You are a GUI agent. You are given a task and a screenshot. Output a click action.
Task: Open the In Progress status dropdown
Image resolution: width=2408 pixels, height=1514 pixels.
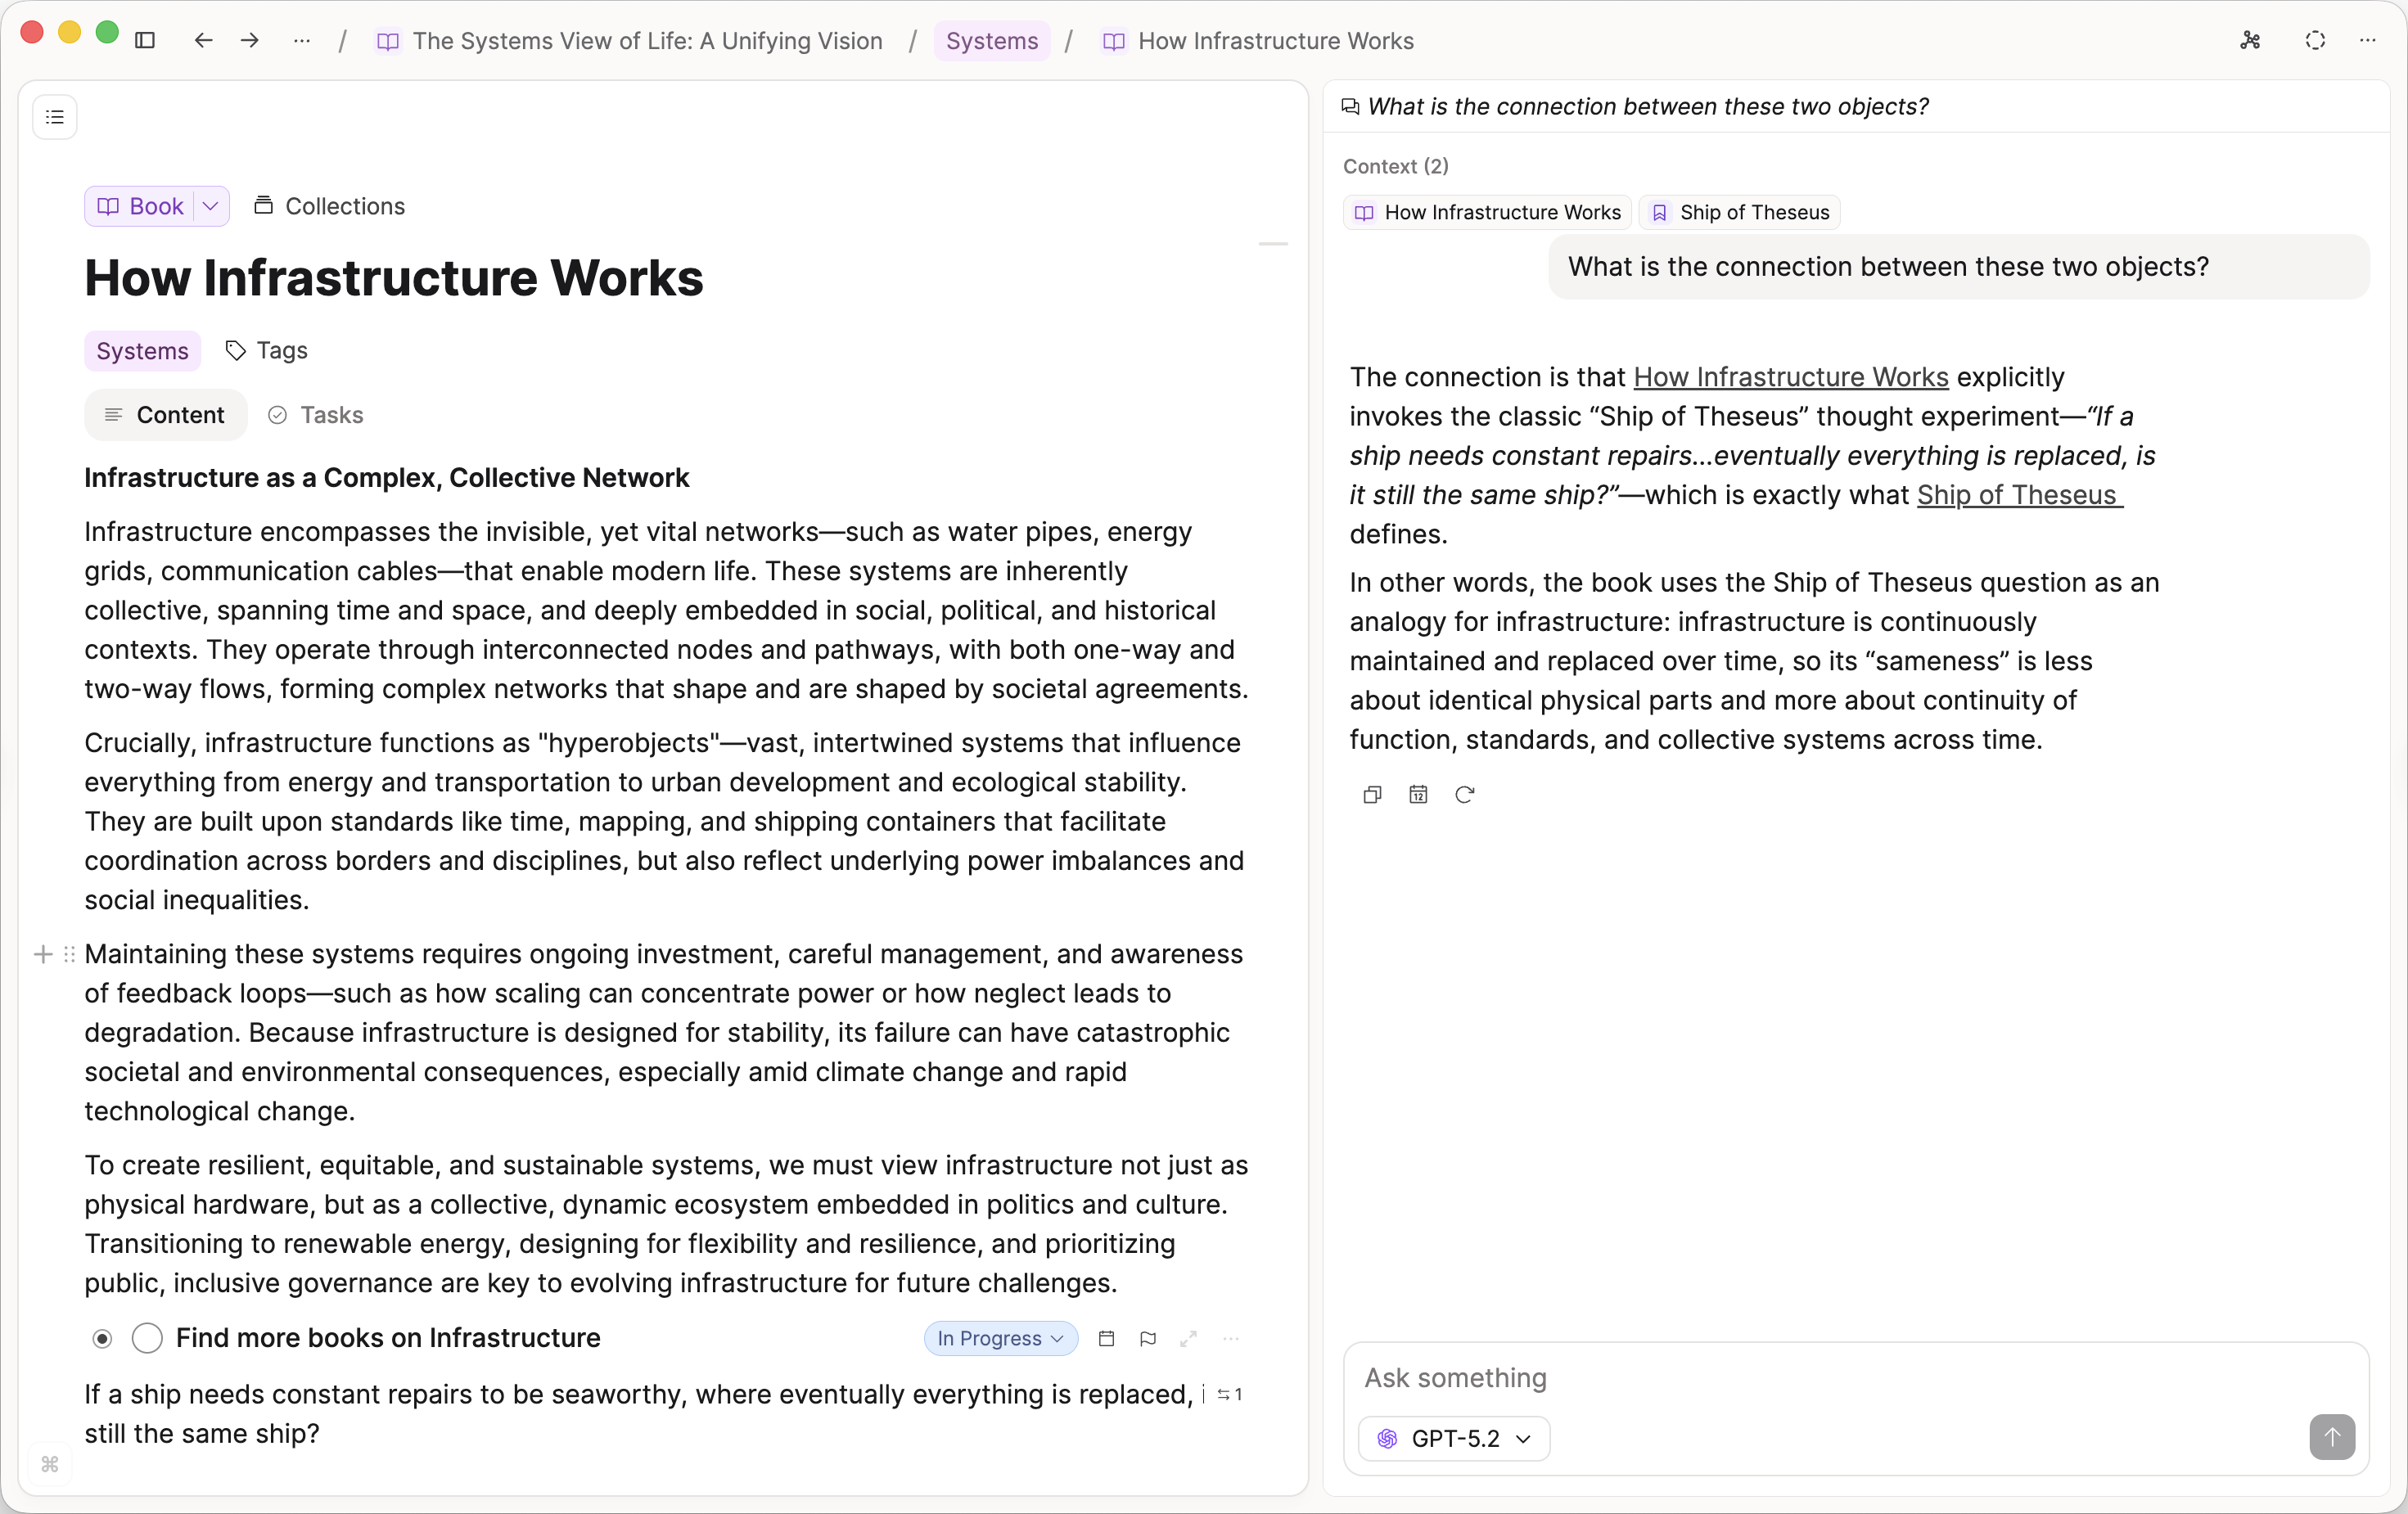coord(1000,1338)
